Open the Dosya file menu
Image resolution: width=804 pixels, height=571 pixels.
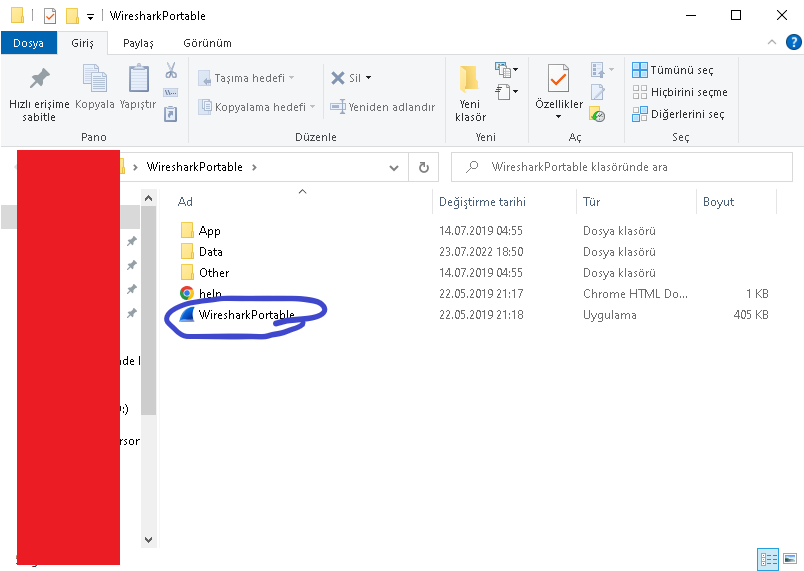(29, 43)
